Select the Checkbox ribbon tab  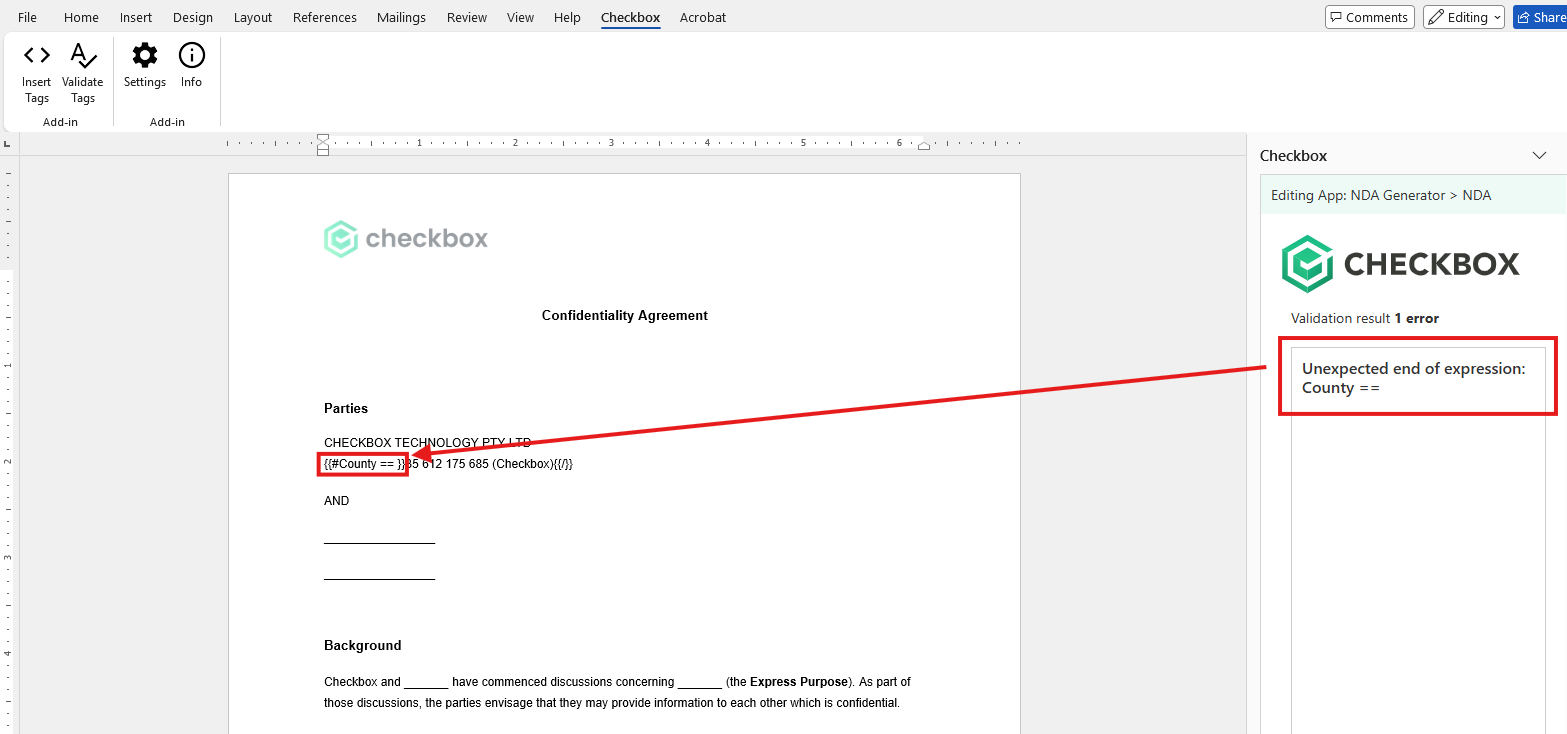point(630,17)
